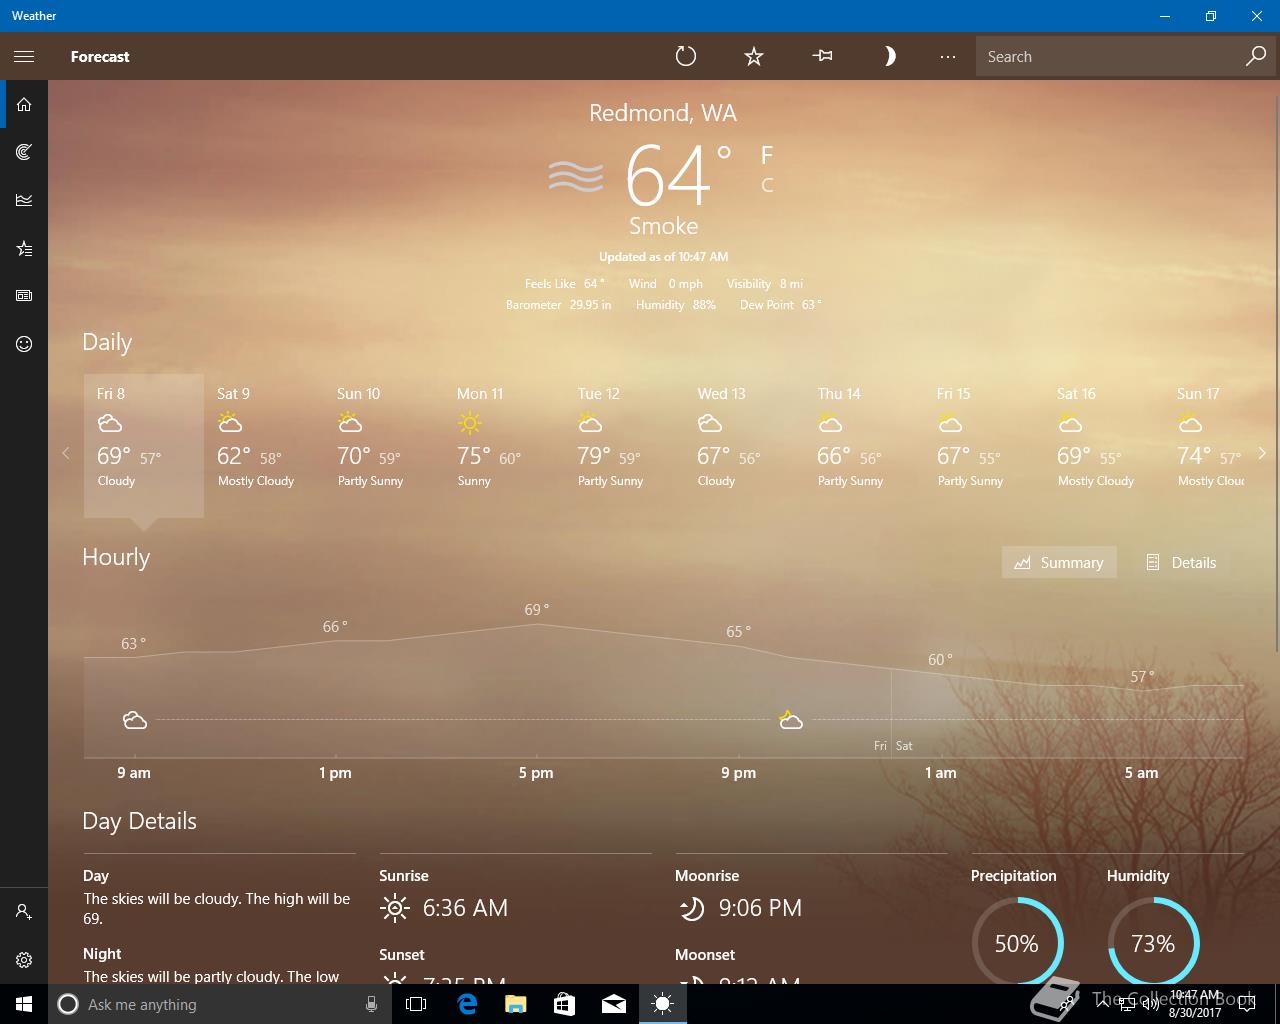The width and height of the screenshot is (1280, 1024).
Task: Click the Cortana microphone icon
Action: pos(371,1004)
